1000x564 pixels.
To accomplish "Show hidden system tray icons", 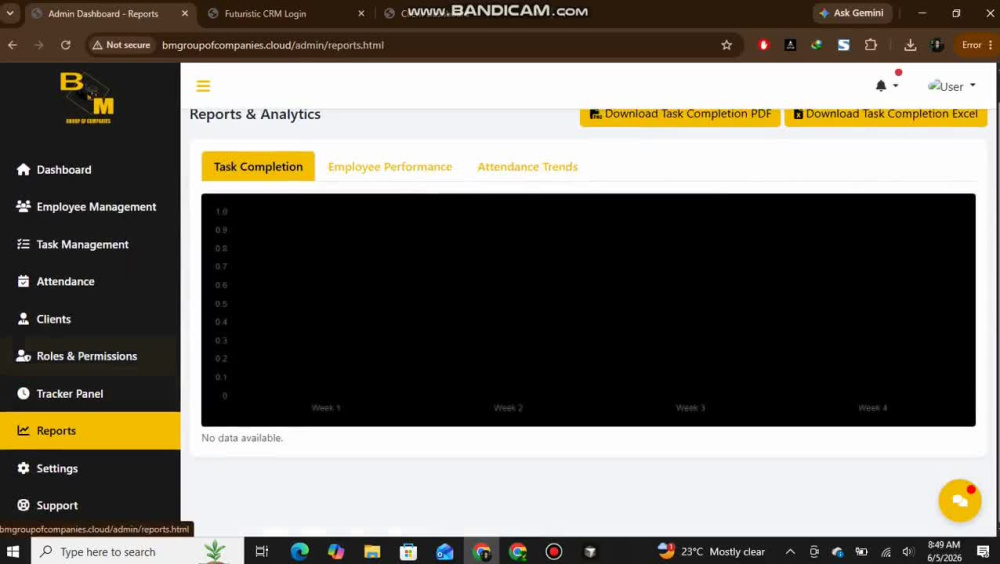I will click(x=790, y=551).
